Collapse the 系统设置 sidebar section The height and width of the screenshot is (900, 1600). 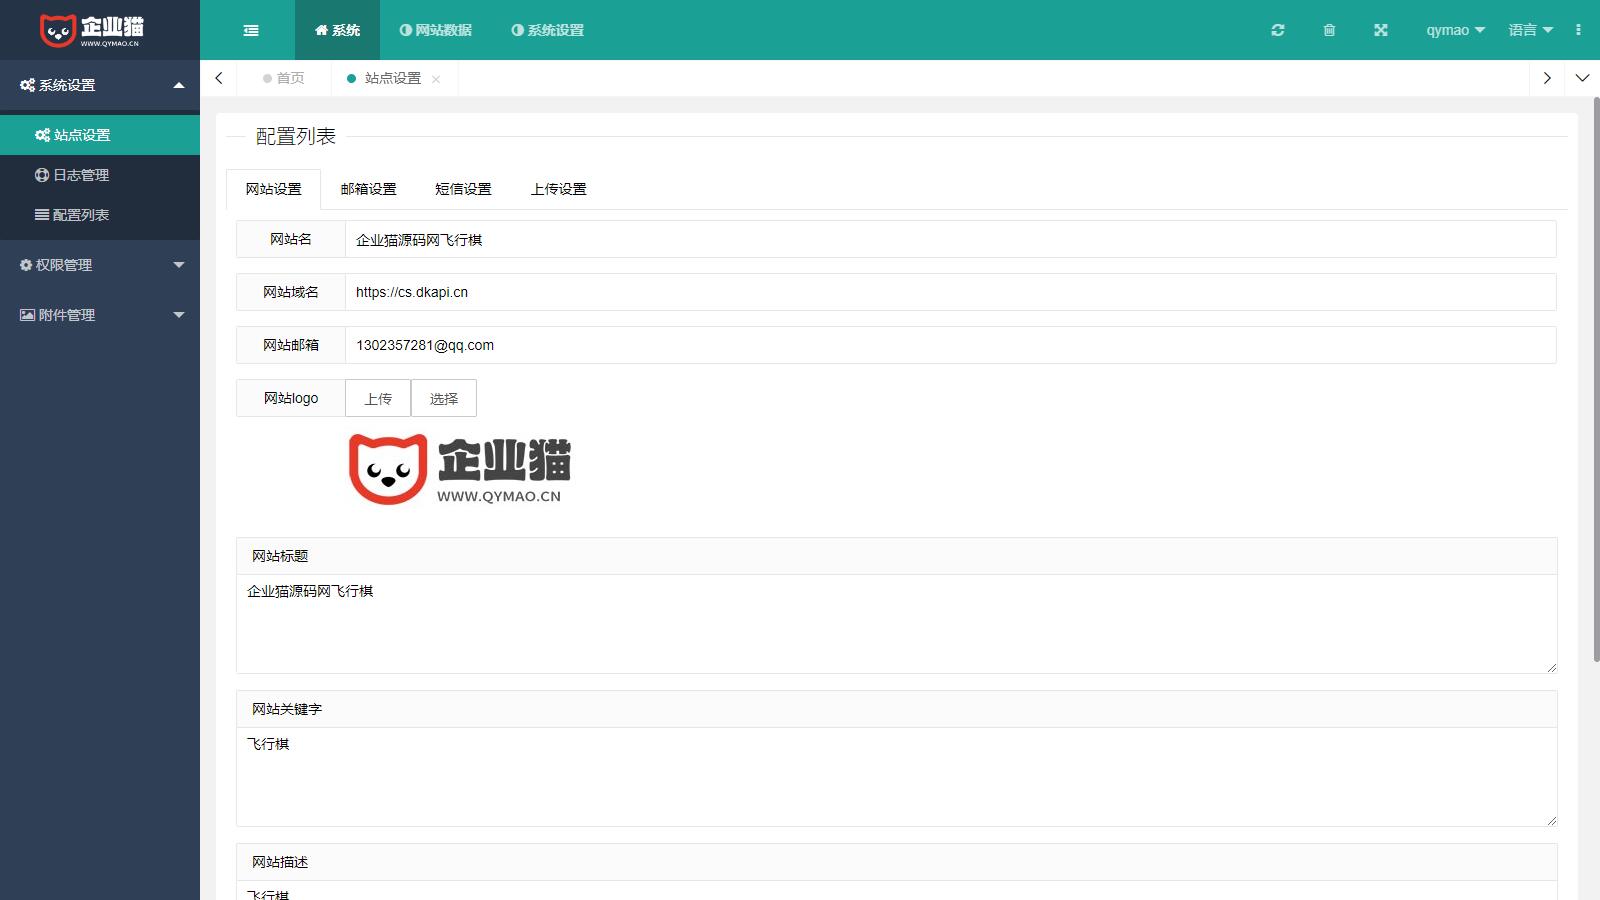click(x=100, y=85)
